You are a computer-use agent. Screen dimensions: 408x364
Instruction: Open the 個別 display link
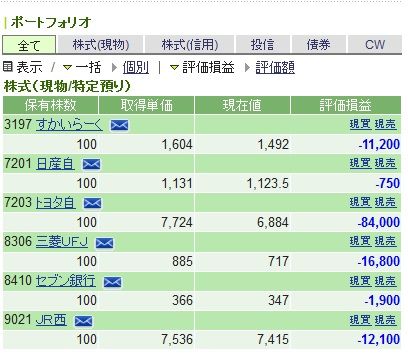coord(135,68)
